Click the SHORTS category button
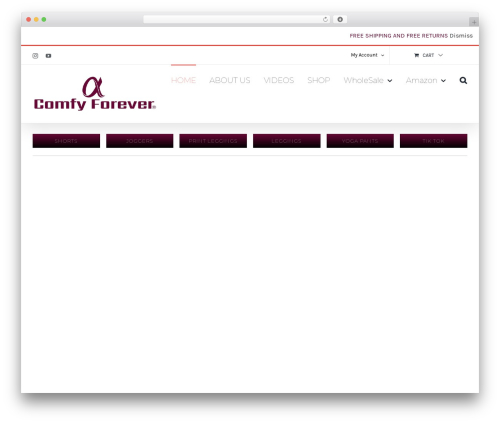Viewport: 500px width, 423px height. click(x=66, y=141)
